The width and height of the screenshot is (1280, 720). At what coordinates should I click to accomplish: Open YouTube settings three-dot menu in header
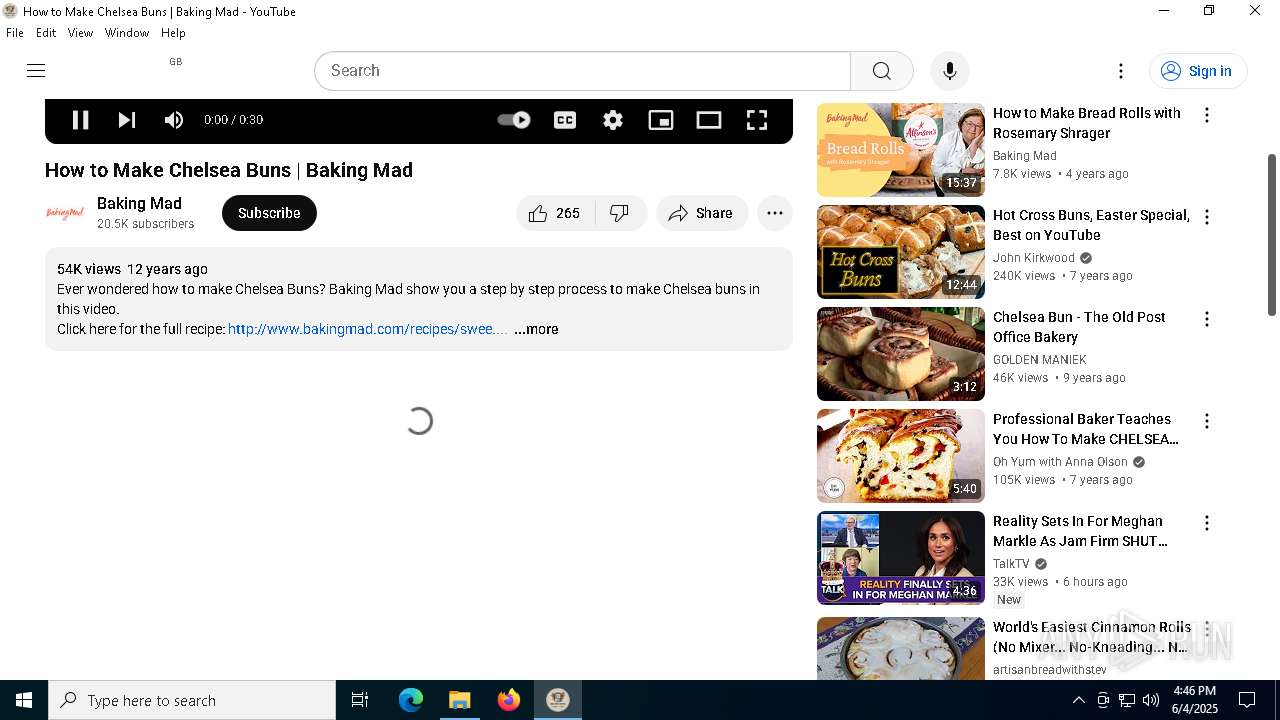point(1121,71)
